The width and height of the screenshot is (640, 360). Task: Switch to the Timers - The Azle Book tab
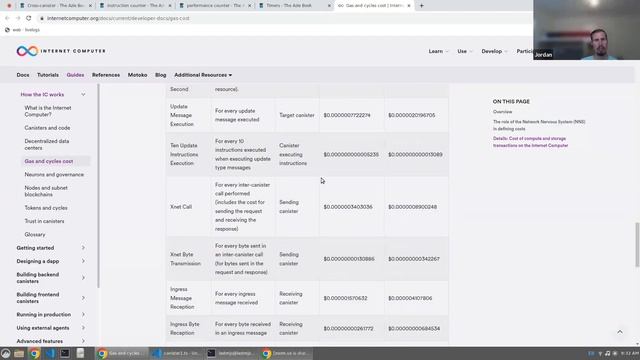coord(294,6)
